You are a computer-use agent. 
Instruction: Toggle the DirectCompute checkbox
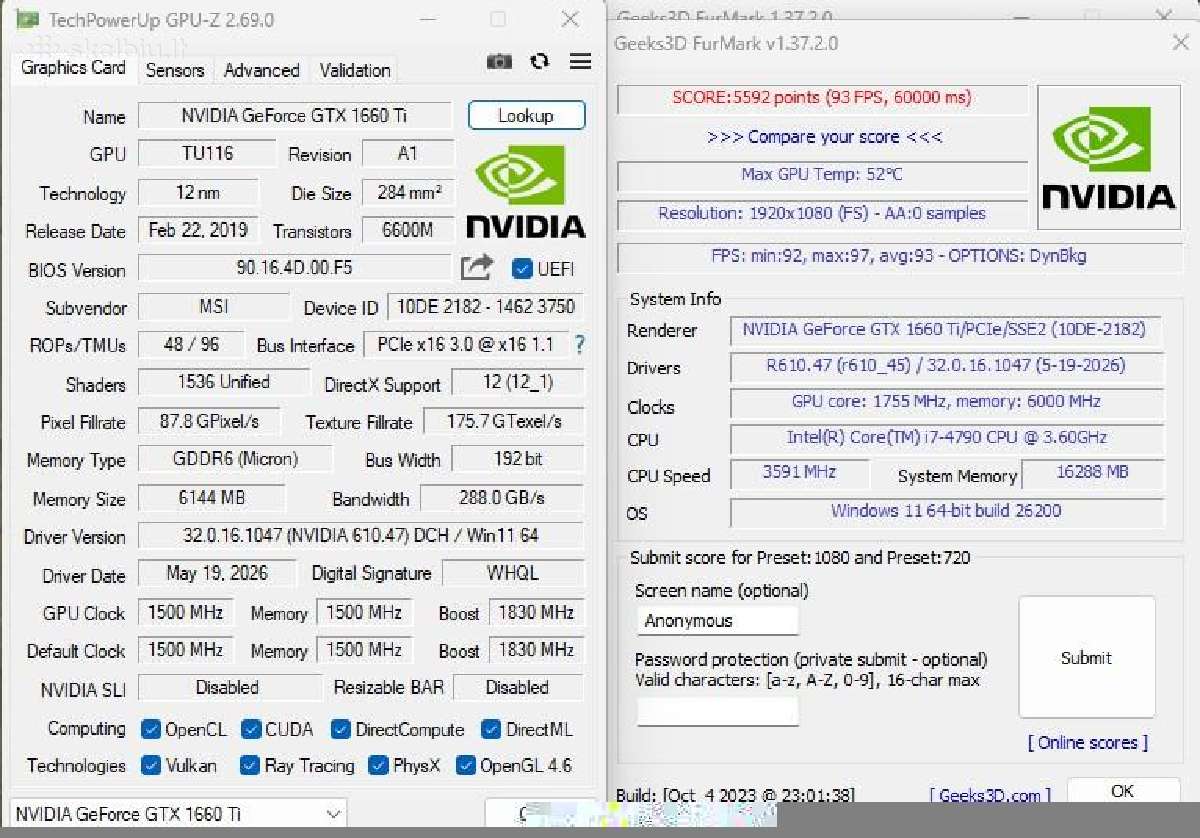pos(341,729)
